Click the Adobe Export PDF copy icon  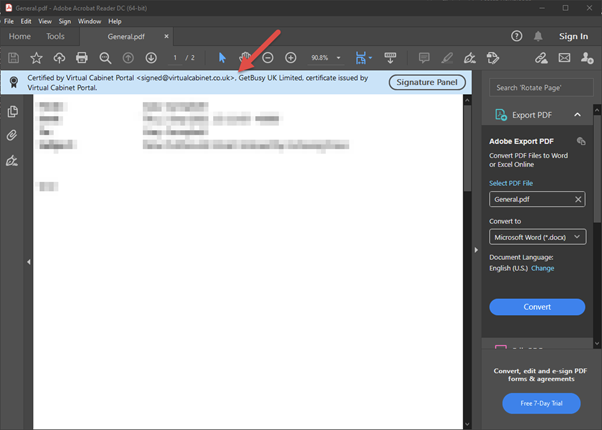coord(581,141)
